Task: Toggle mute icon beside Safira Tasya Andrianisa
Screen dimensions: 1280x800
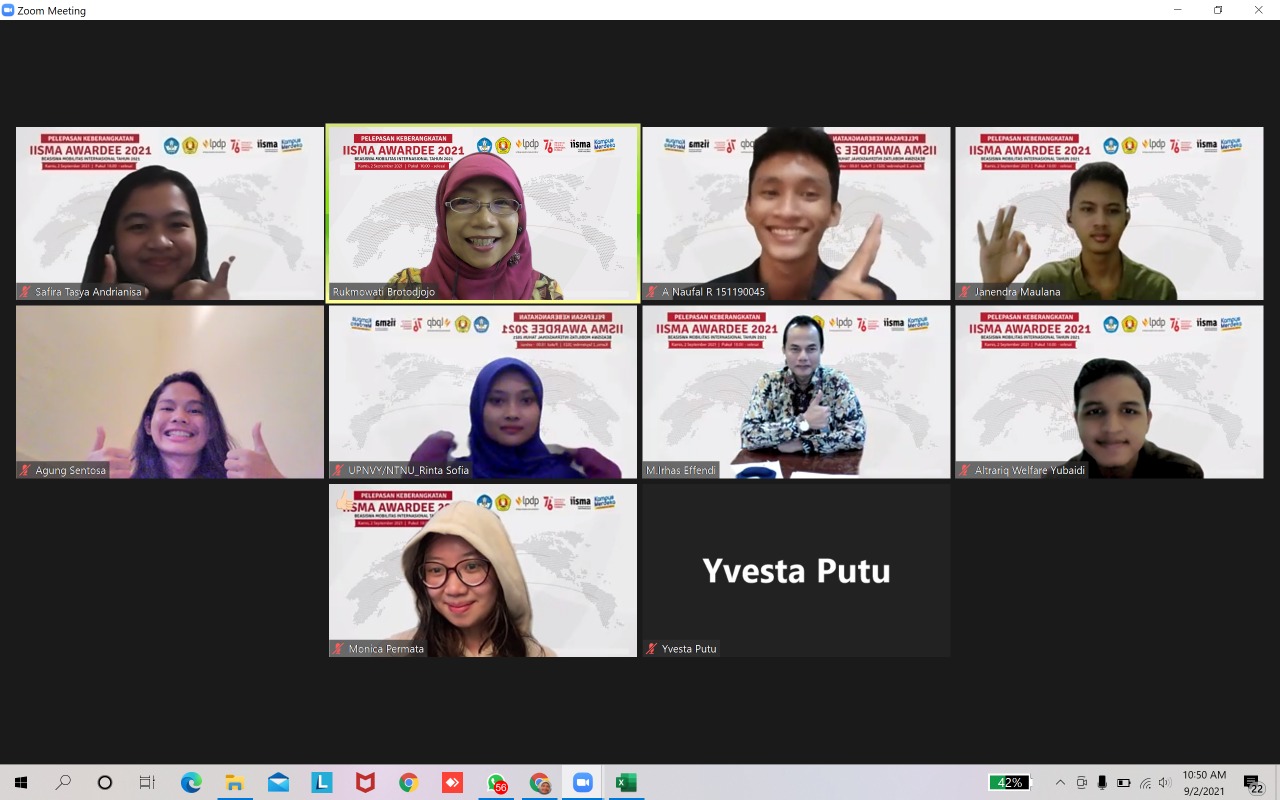Action: (24, 292)
